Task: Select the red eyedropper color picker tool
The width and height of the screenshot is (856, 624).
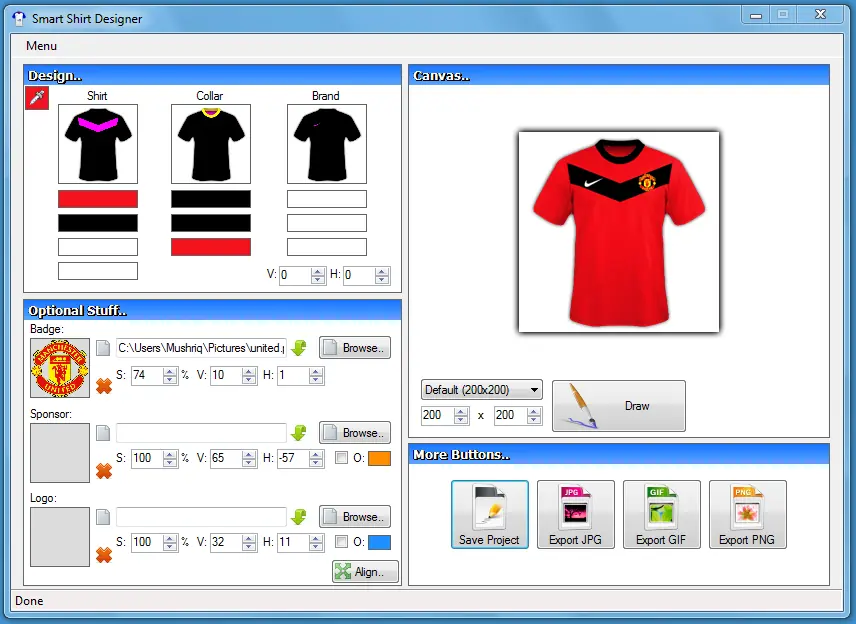Action: (37, 98)
